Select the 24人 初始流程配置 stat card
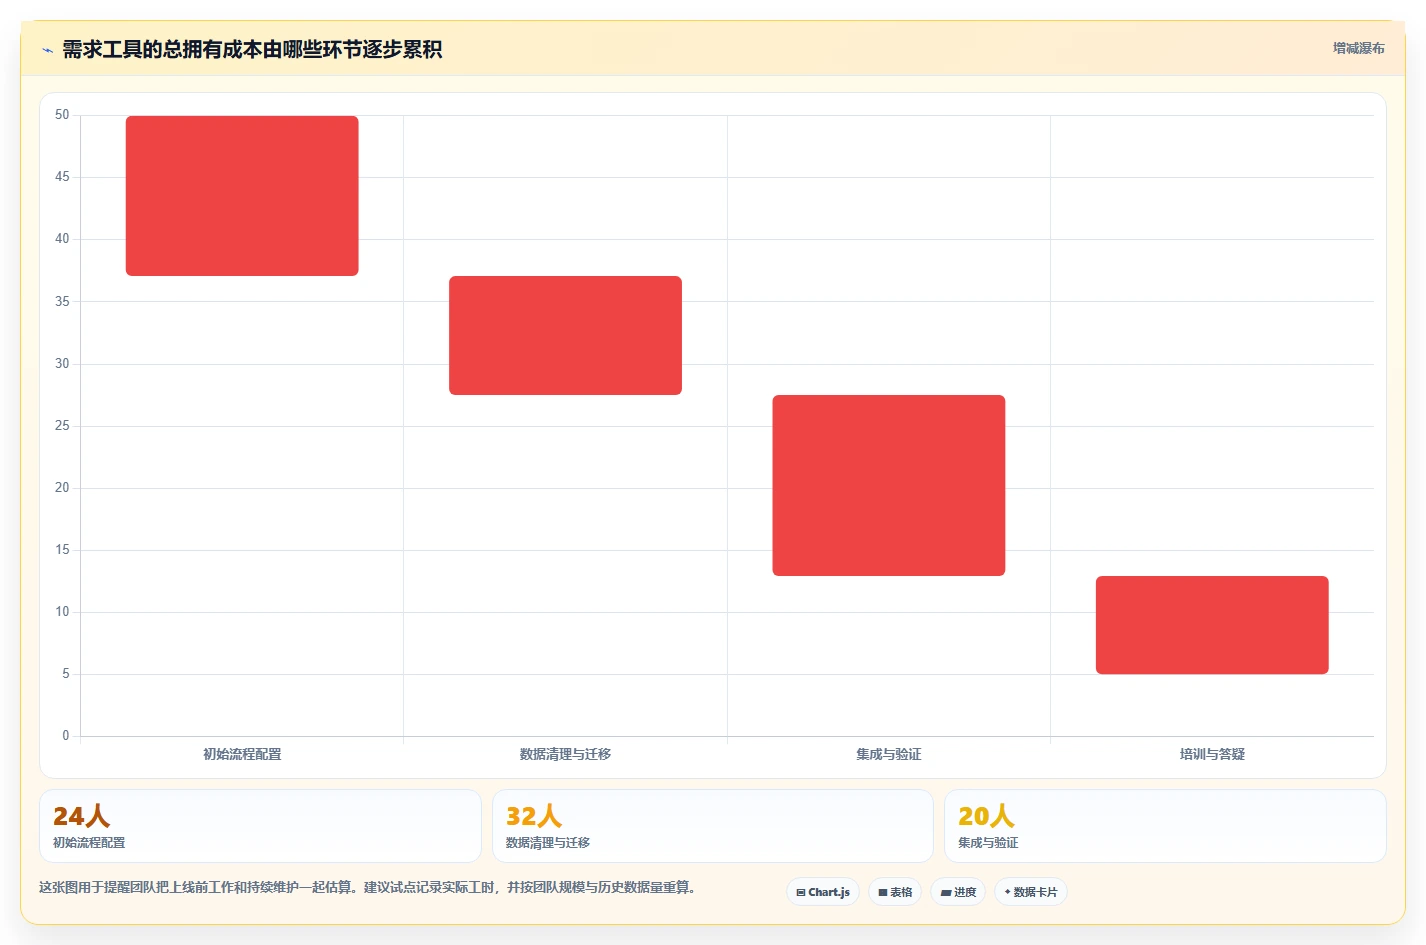 [x=260, y=826]
